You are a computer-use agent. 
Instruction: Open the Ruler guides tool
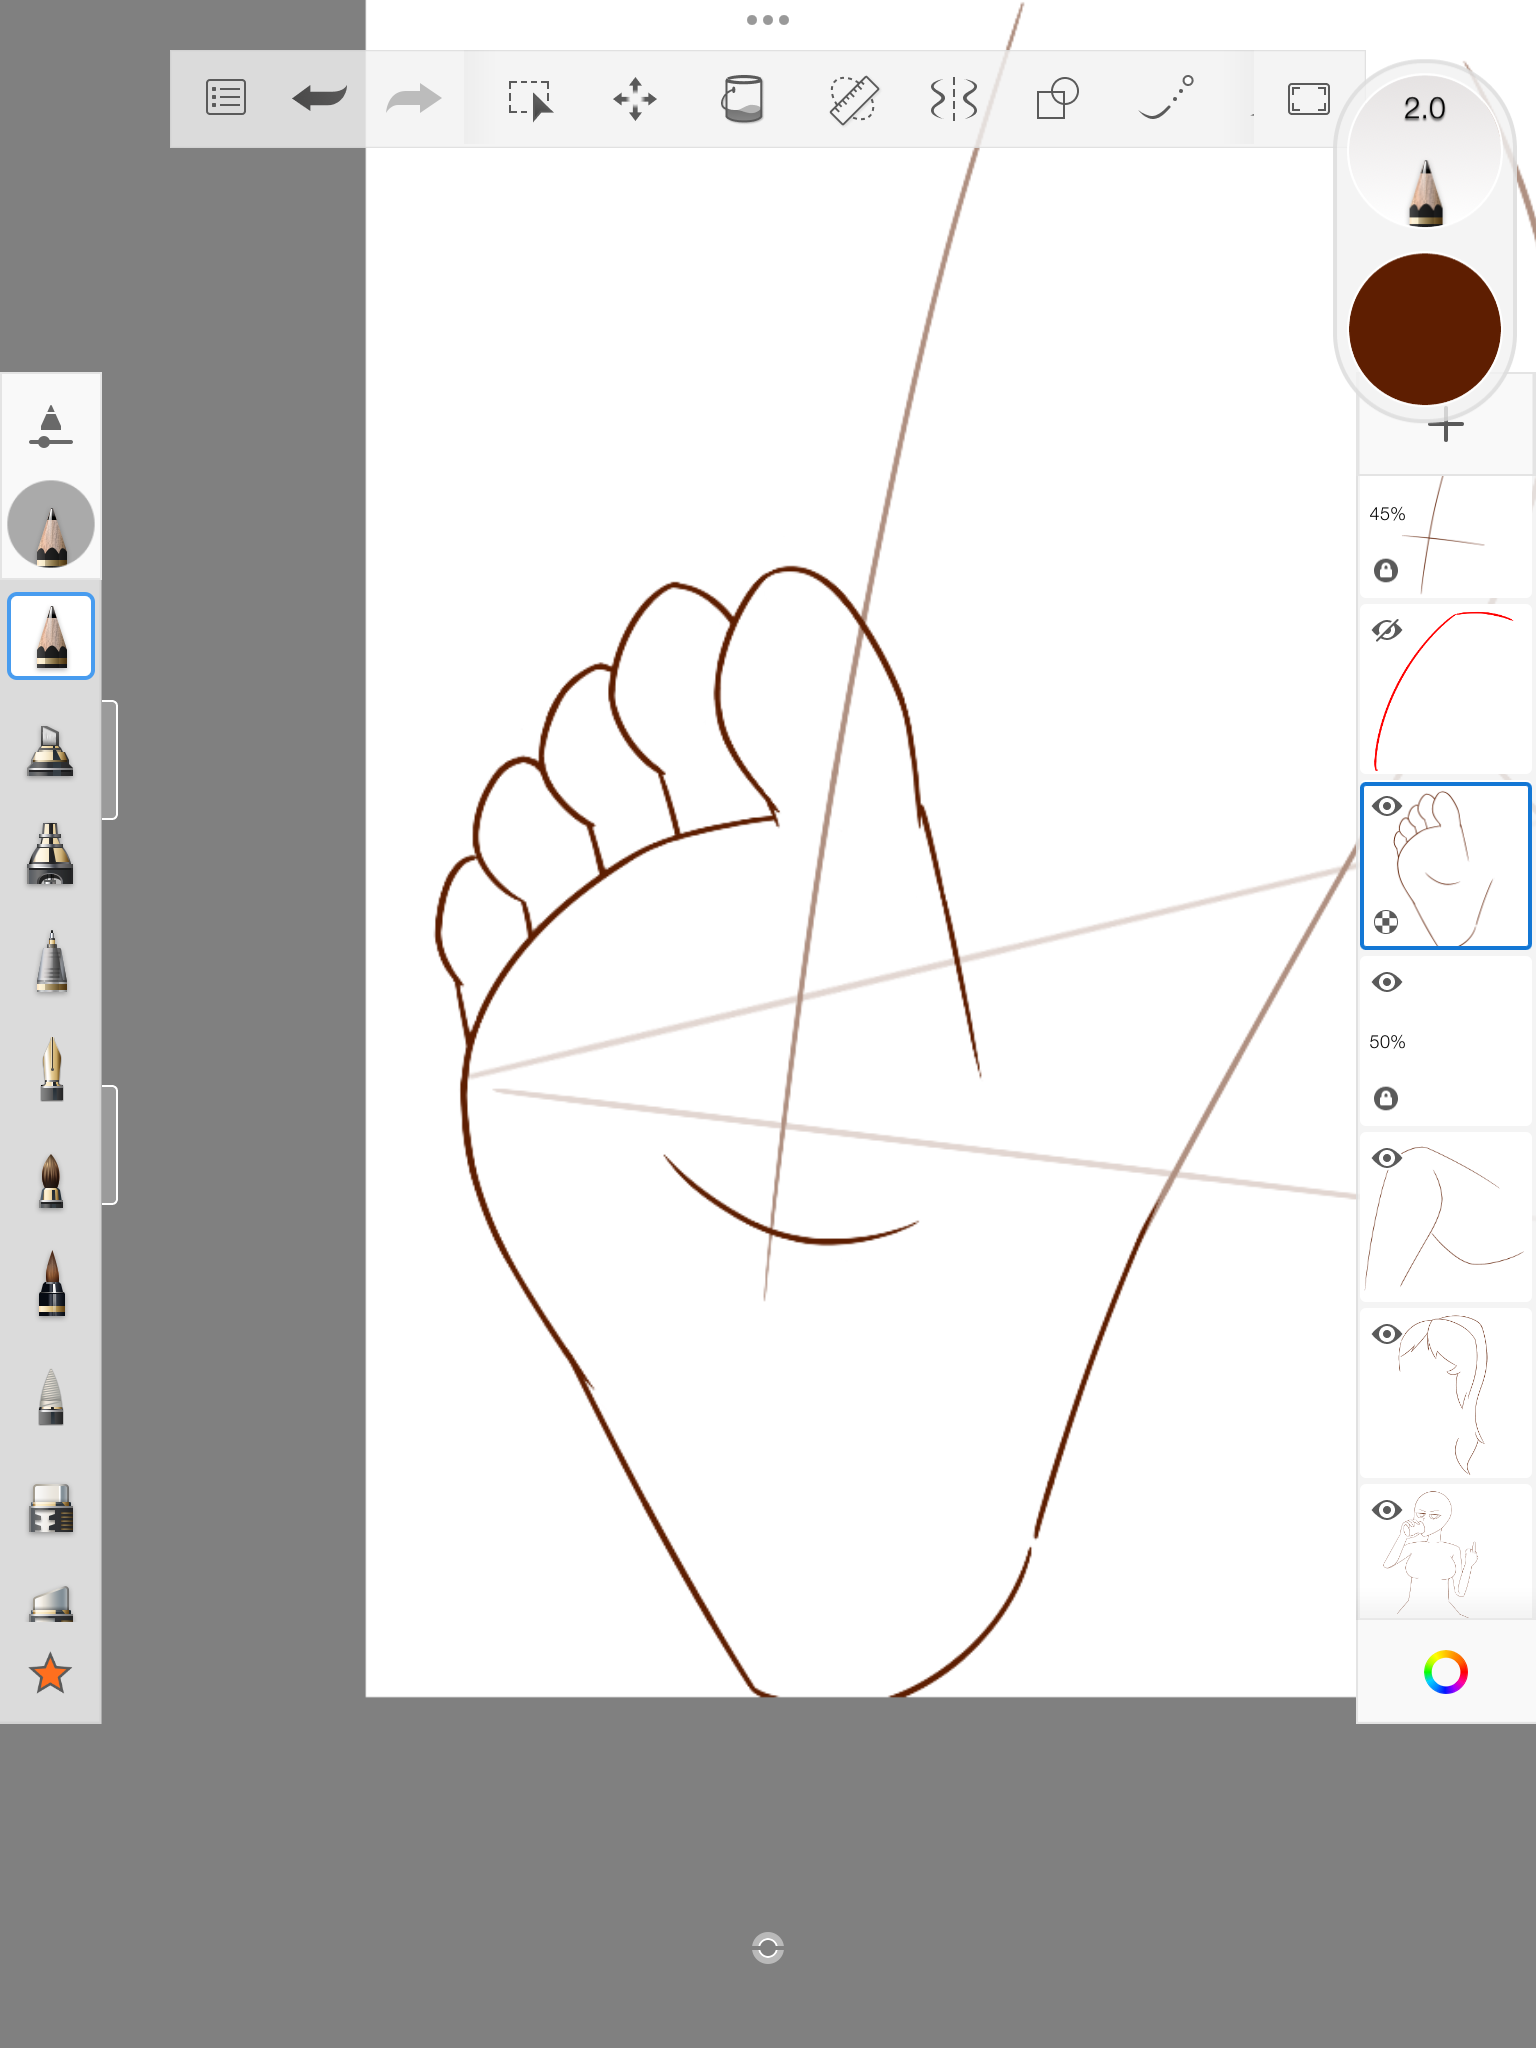point(853,99)
